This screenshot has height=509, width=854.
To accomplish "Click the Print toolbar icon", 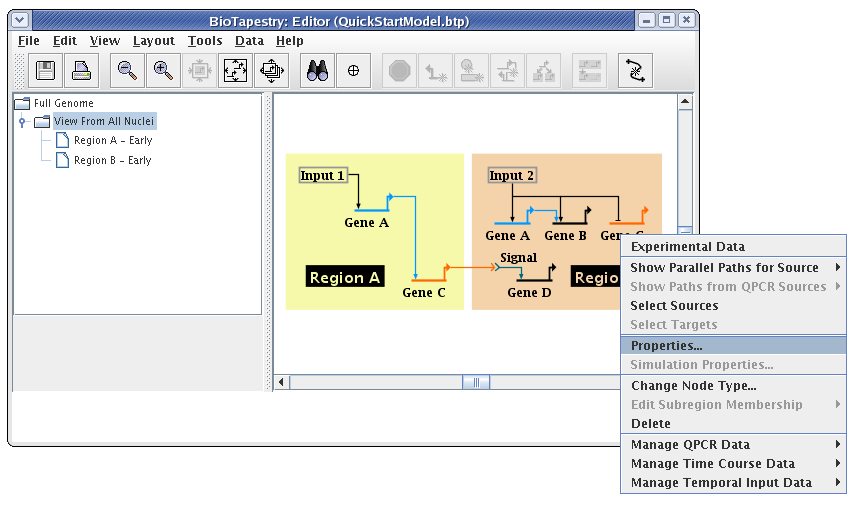I will (81, 70).
